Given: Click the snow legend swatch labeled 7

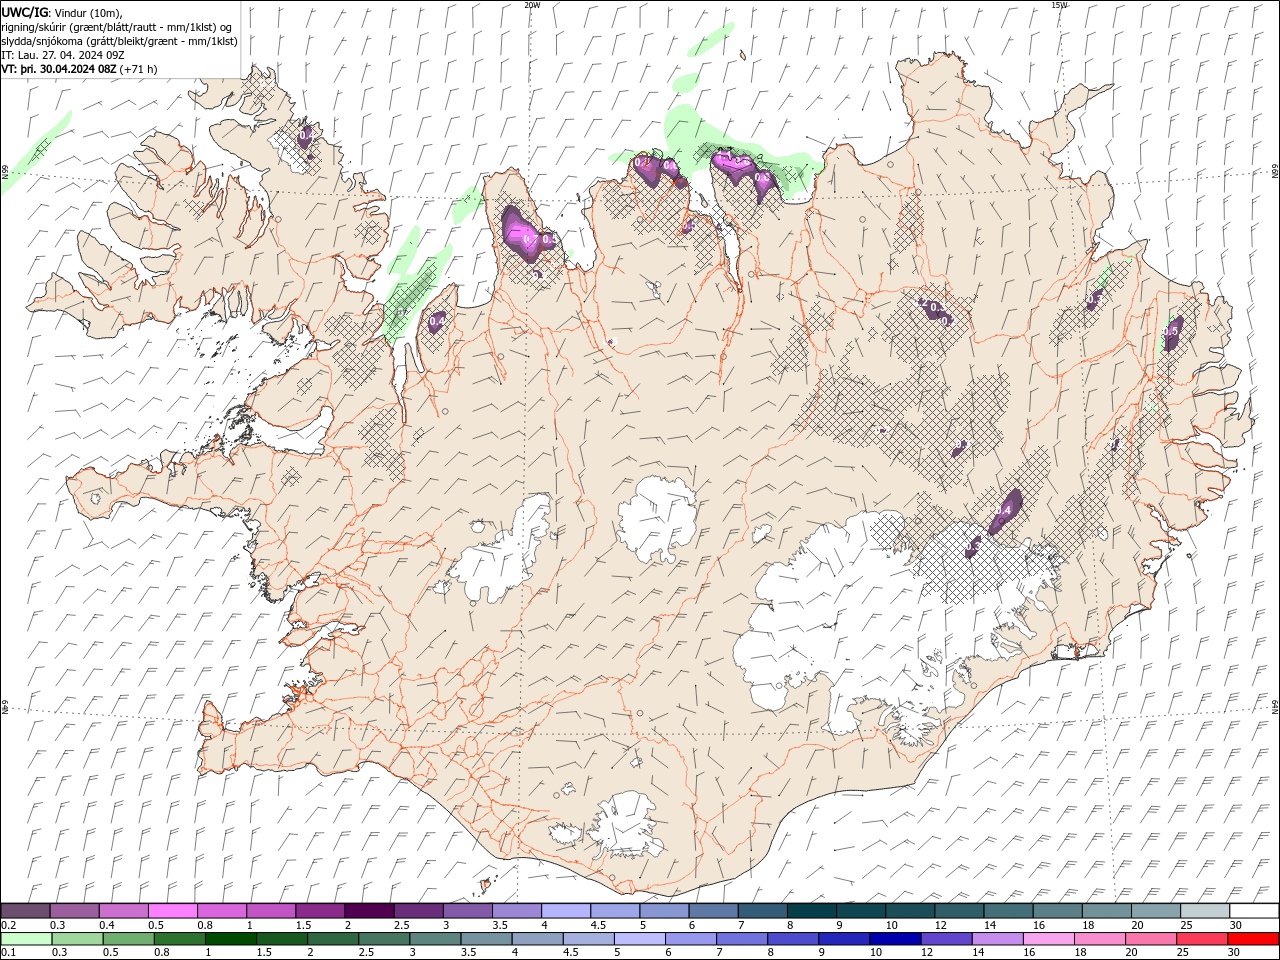Looking at the screenshot, I should [761, 911].
